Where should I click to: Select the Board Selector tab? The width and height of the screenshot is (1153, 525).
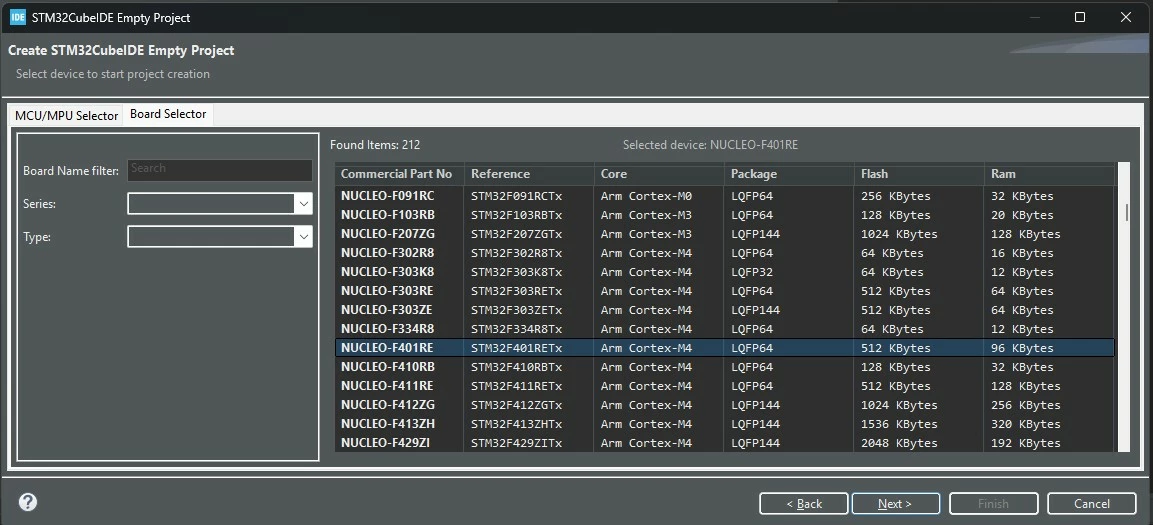pyautogui.click(x=168, y=114)
